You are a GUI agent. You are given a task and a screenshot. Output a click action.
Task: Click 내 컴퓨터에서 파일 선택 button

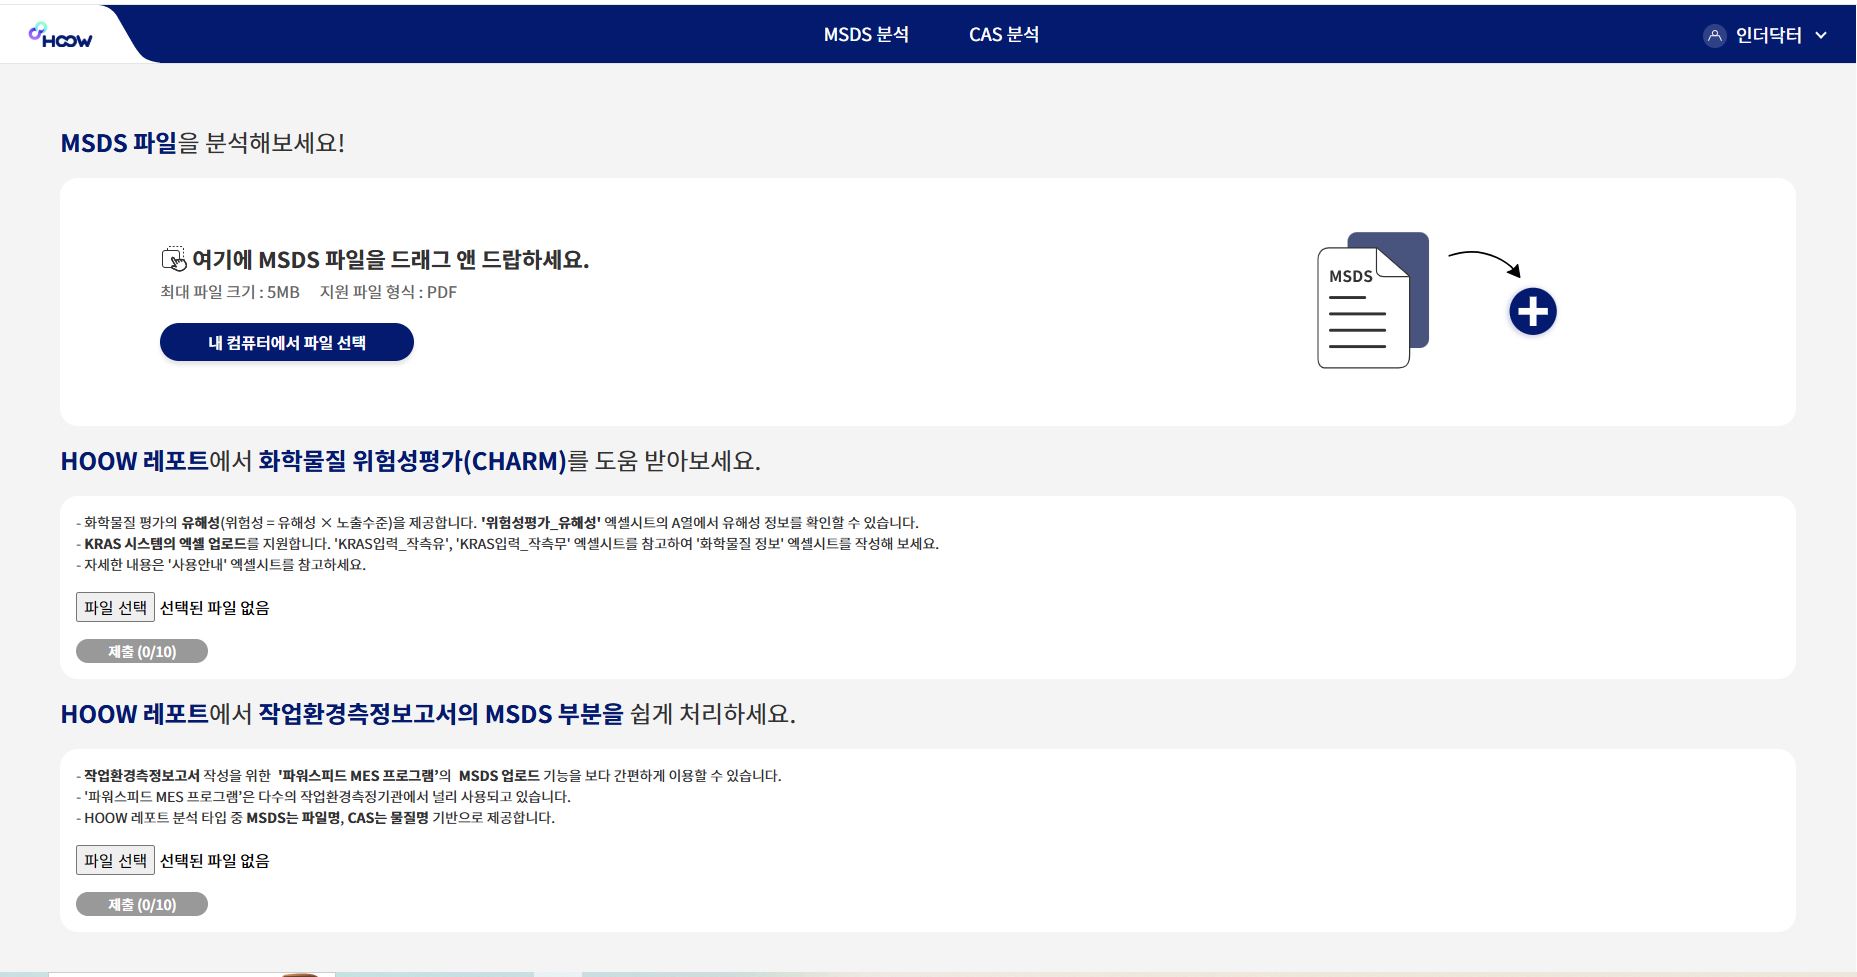tap(286, 342)
